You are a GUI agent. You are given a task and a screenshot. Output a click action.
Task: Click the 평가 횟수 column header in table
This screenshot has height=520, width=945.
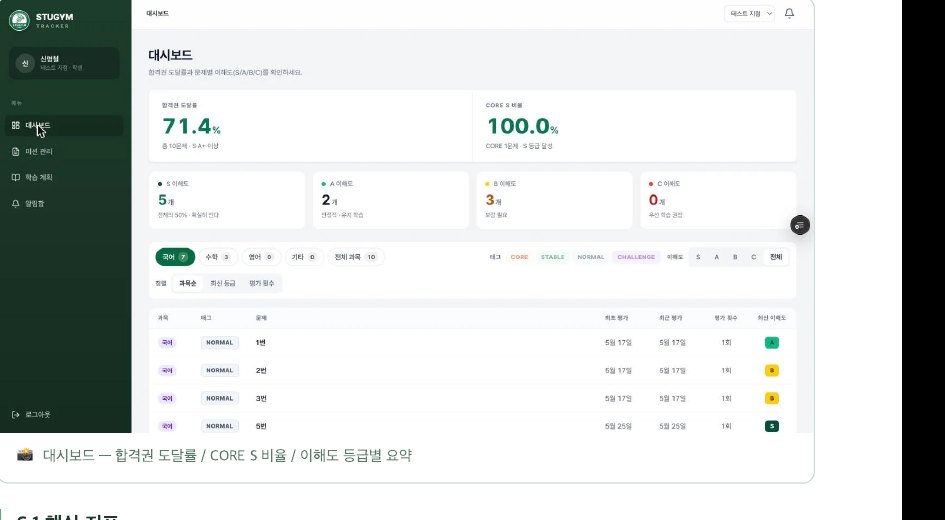pyautogui.click(x=726, y=318)
